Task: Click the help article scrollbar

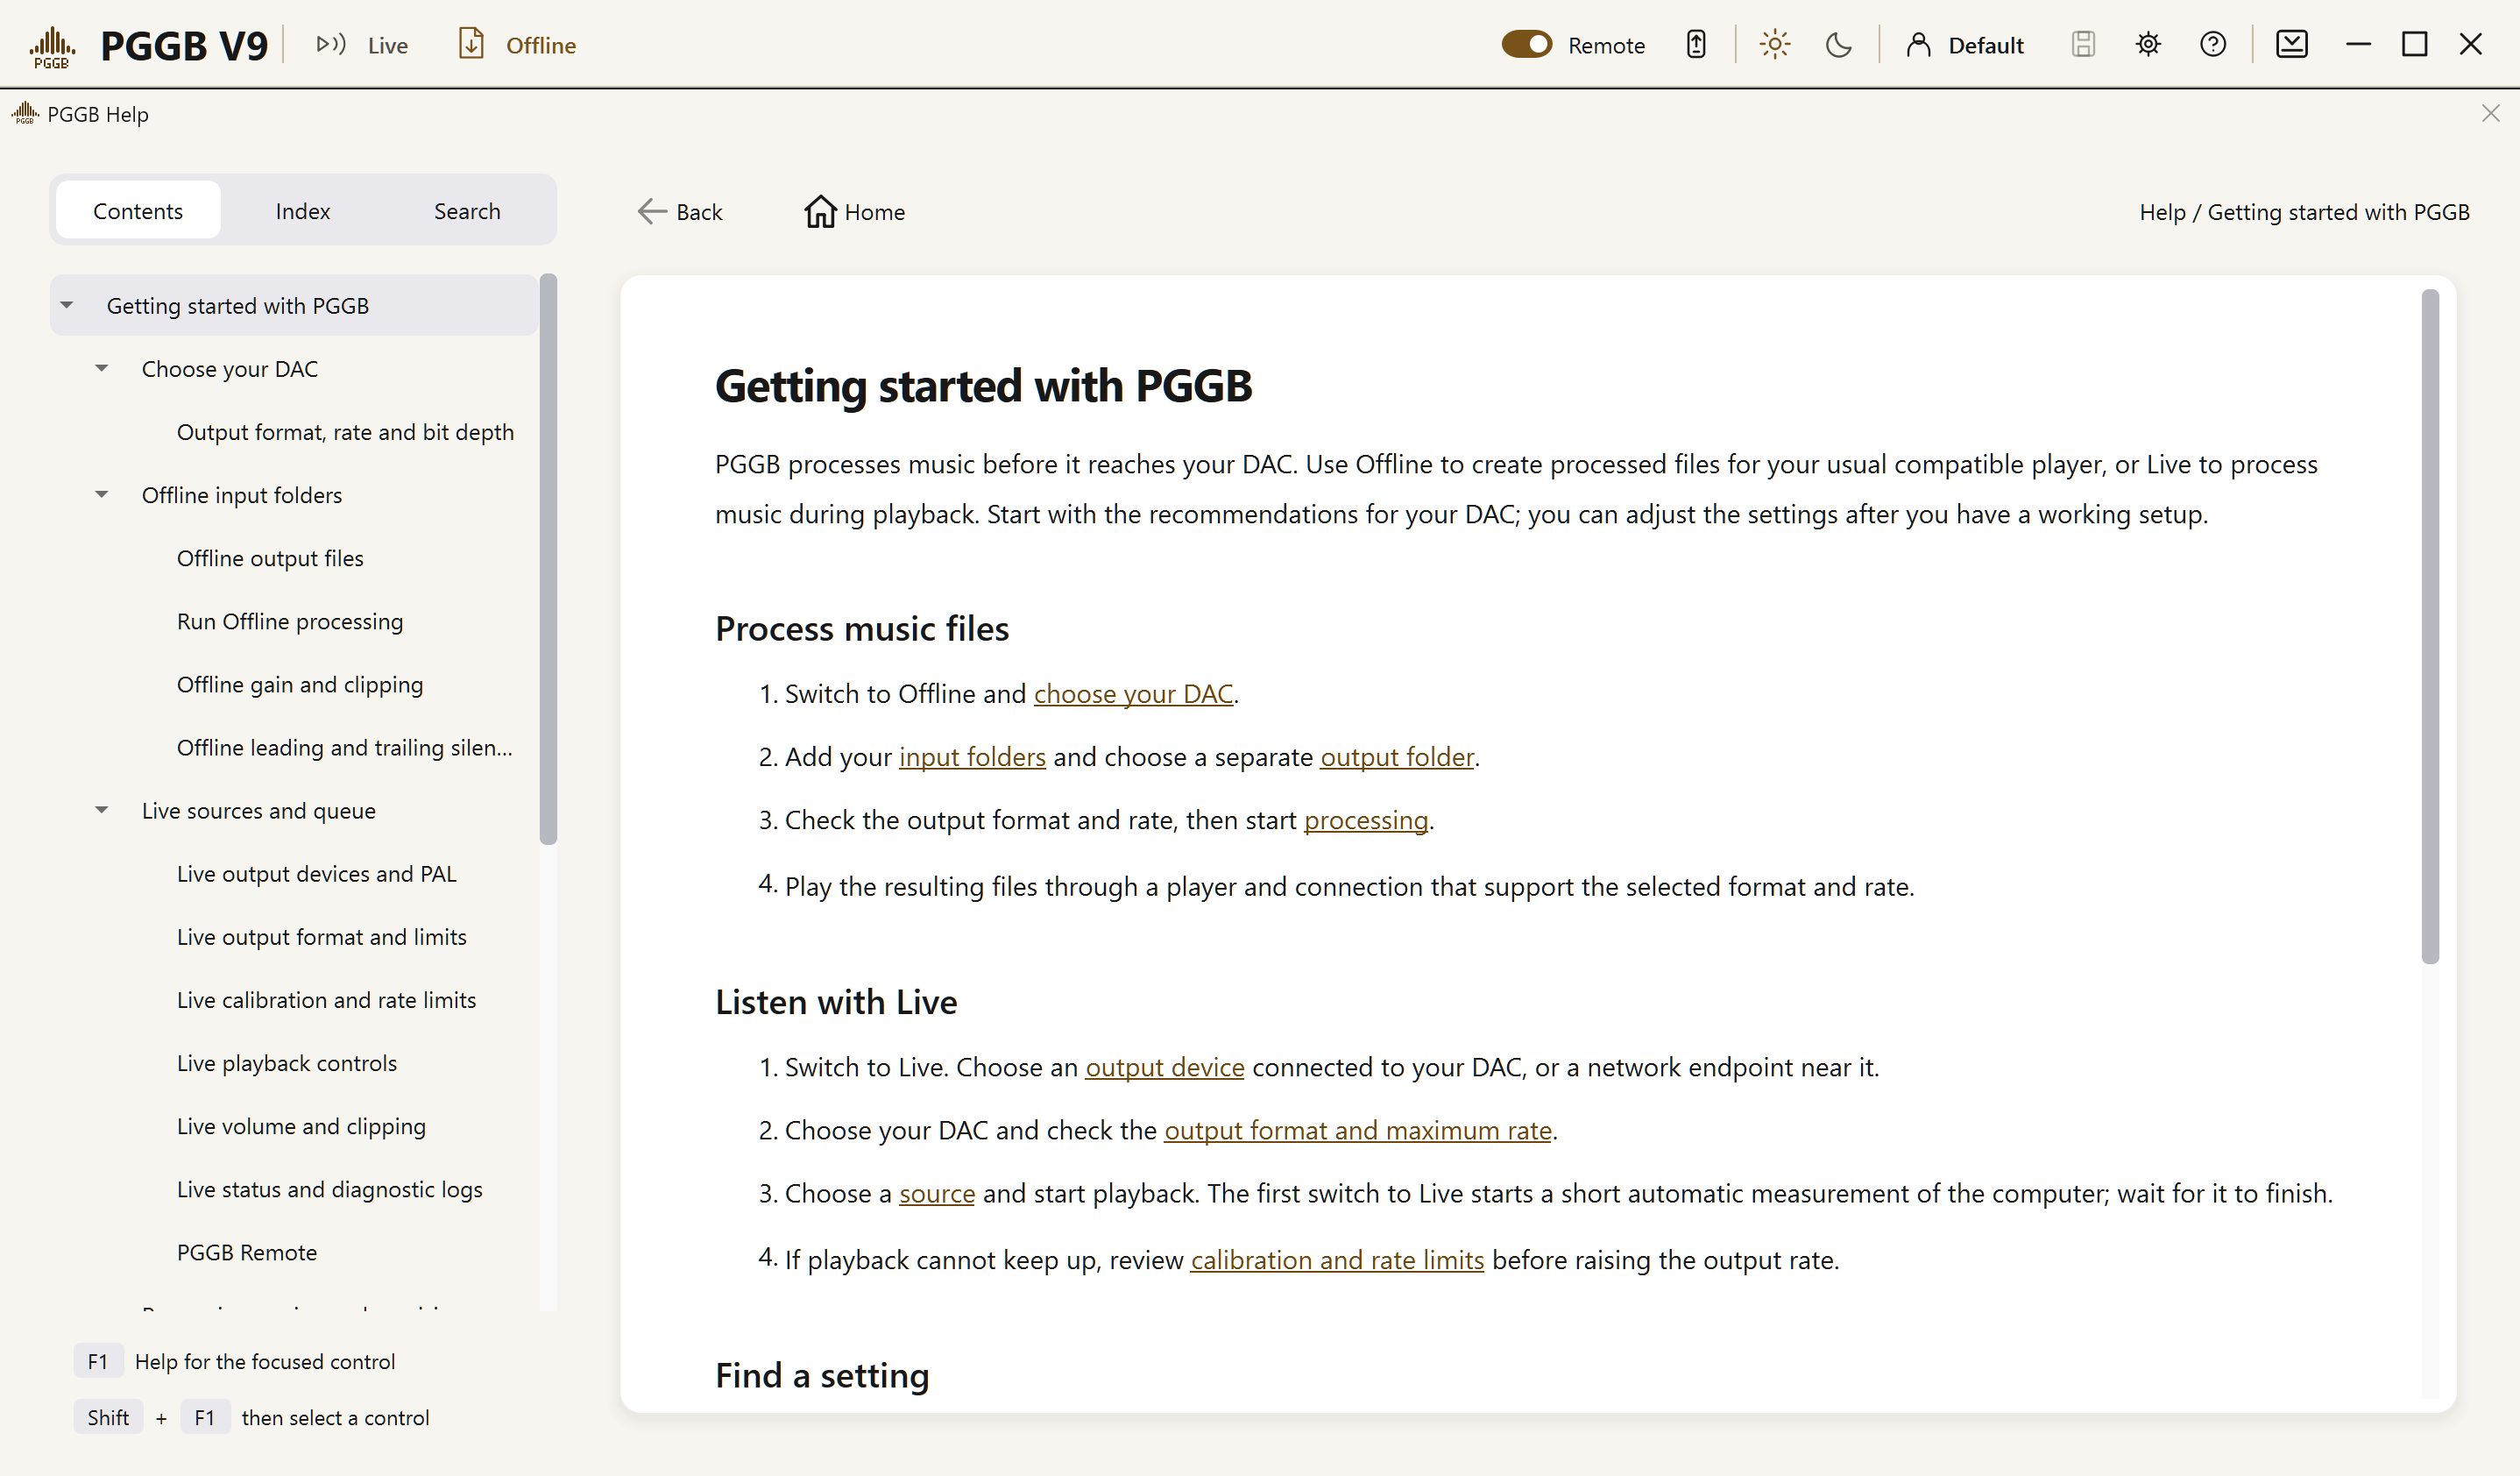Action: click(2430, 626)
